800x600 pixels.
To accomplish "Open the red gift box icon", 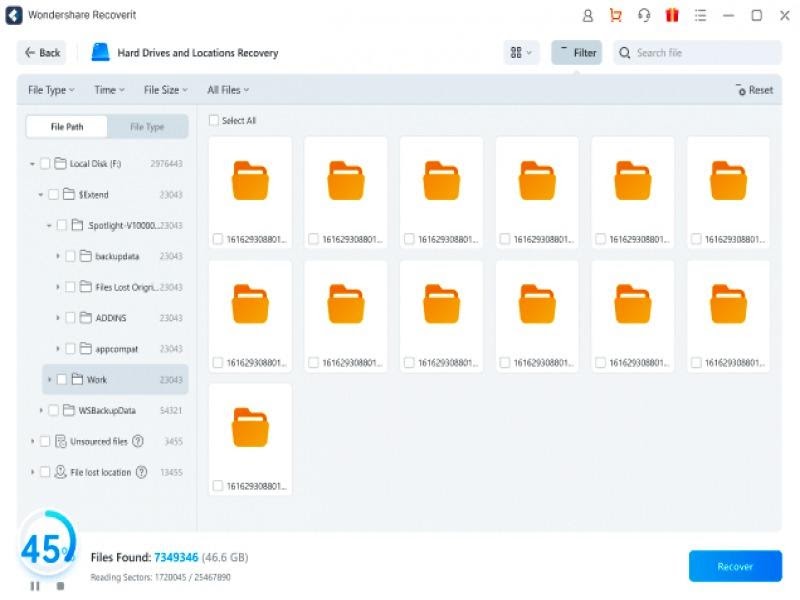I will coord(672,16).
